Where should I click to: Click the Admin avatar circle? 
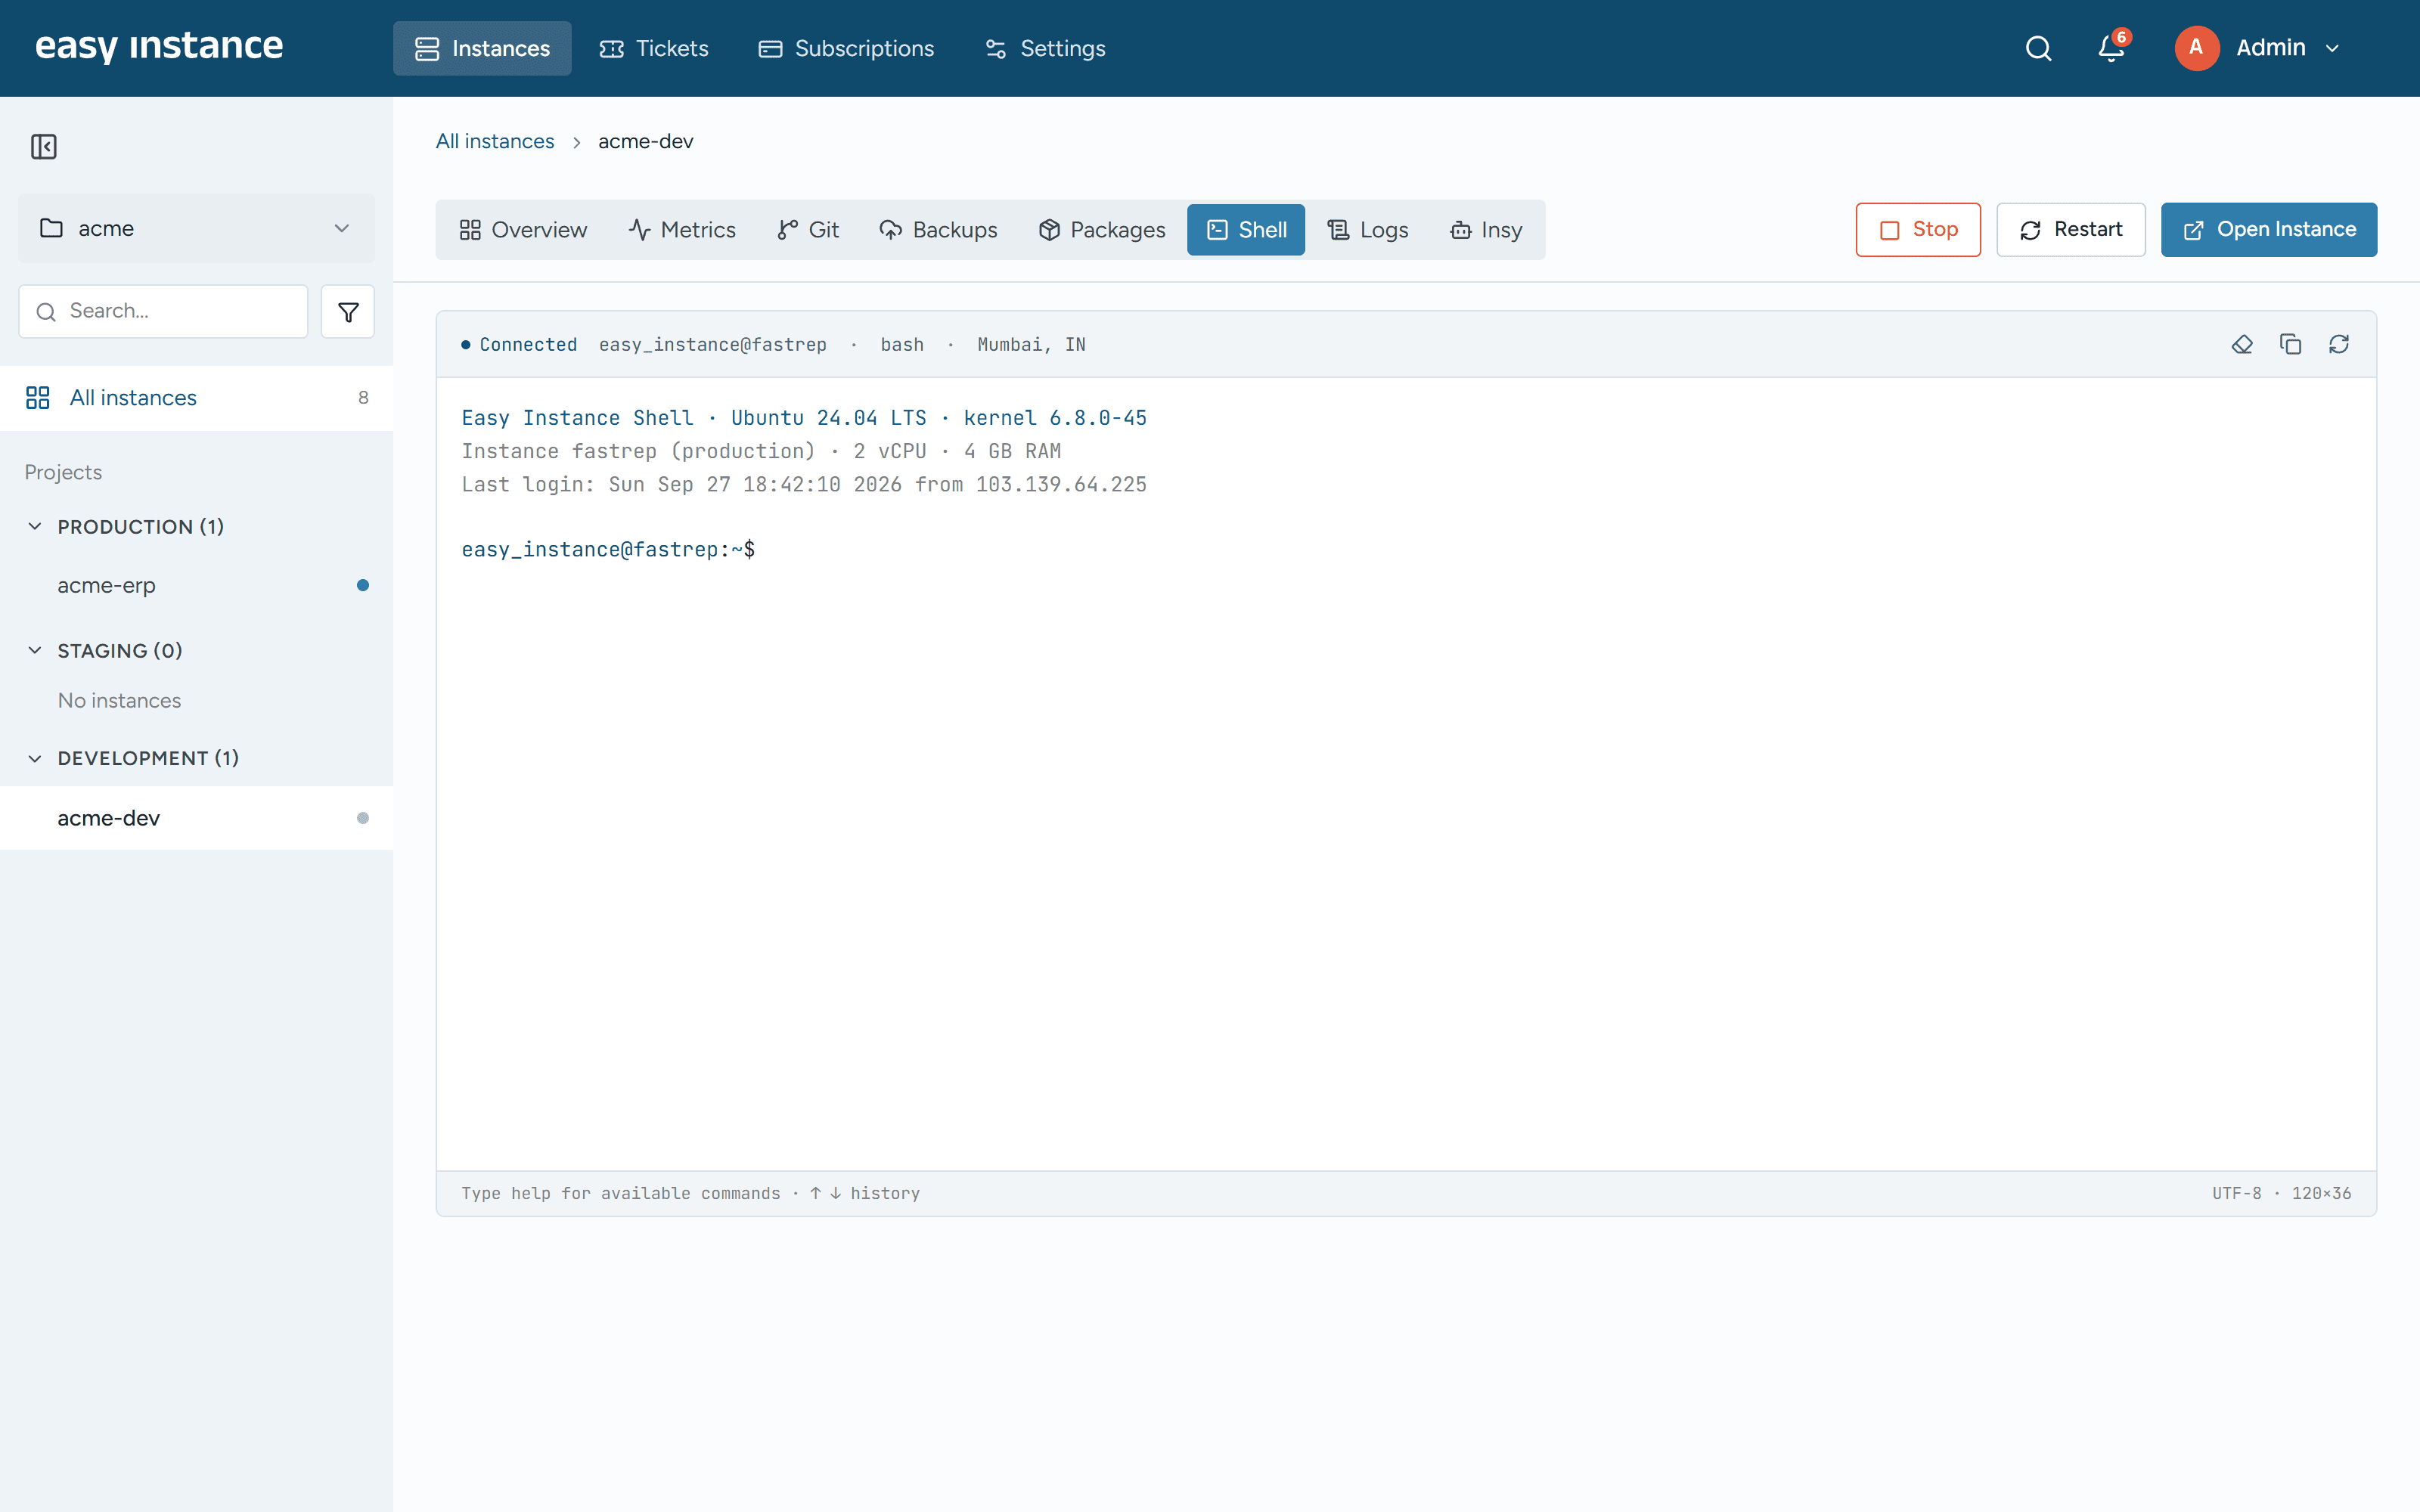(2196, 48)
